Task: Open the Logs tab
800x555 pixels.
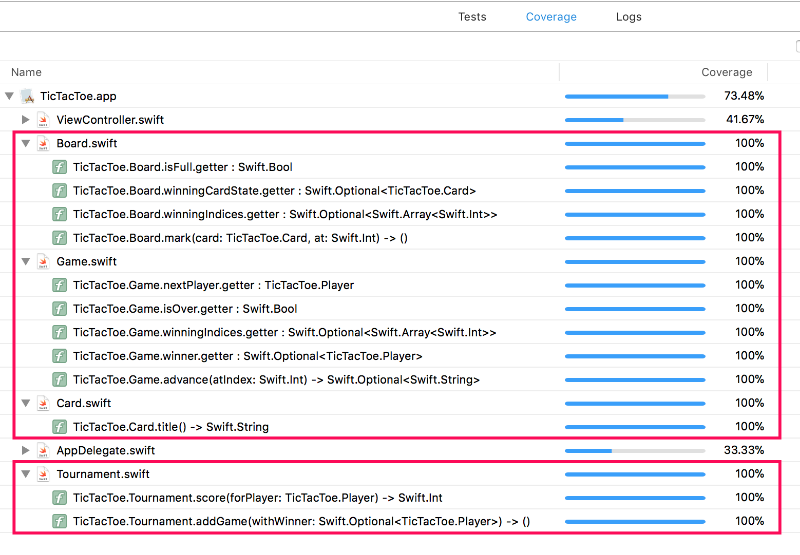Action: 628,17
